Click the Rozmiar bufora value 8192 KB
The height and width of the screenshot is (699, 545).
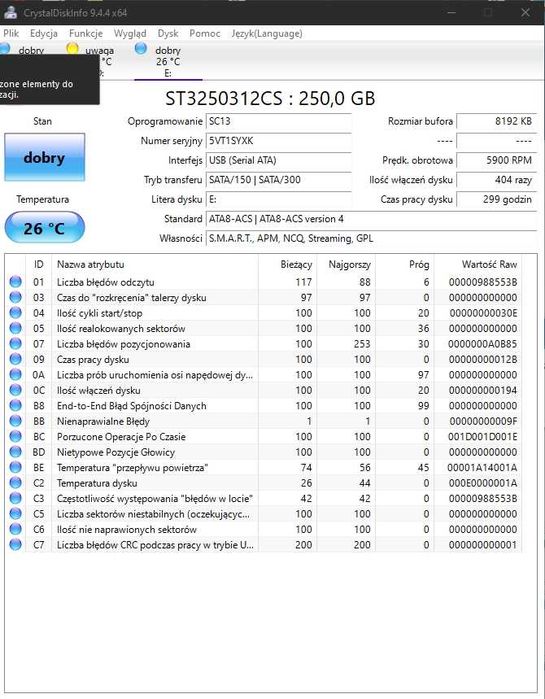click(x=496, y=121)
